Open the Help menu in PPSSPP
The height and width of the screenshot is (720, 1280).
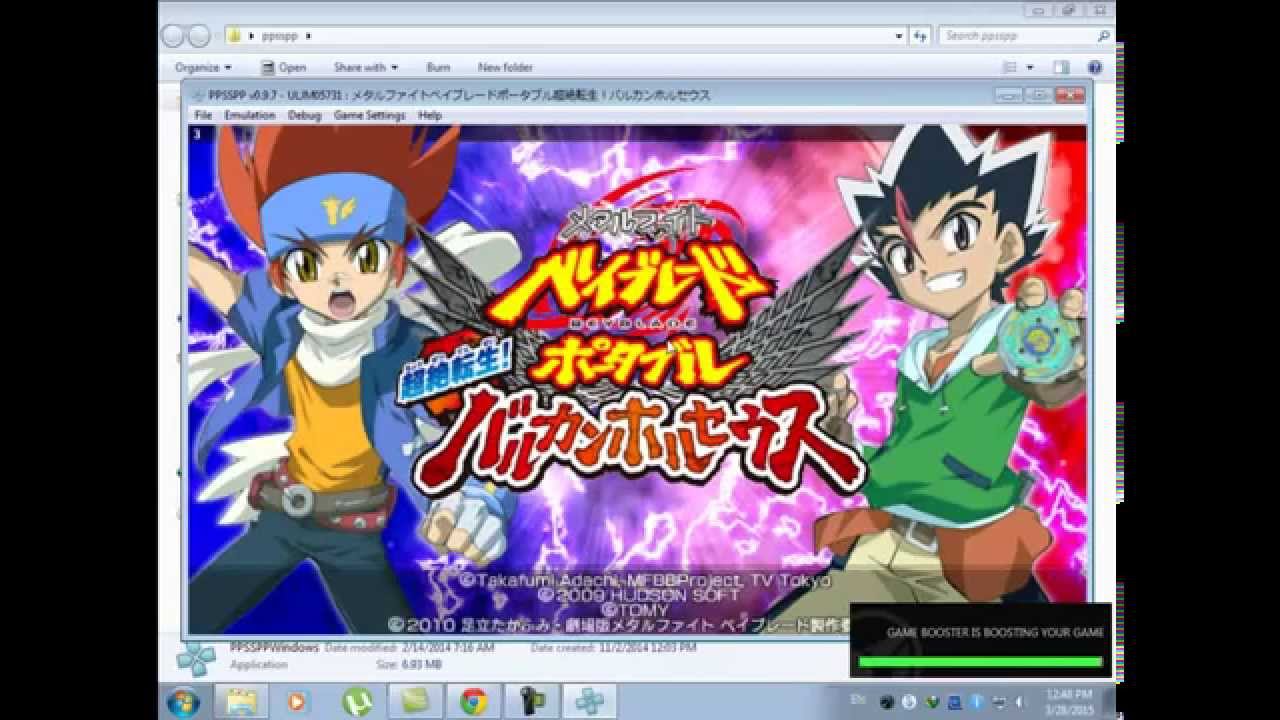pos(430,115)
